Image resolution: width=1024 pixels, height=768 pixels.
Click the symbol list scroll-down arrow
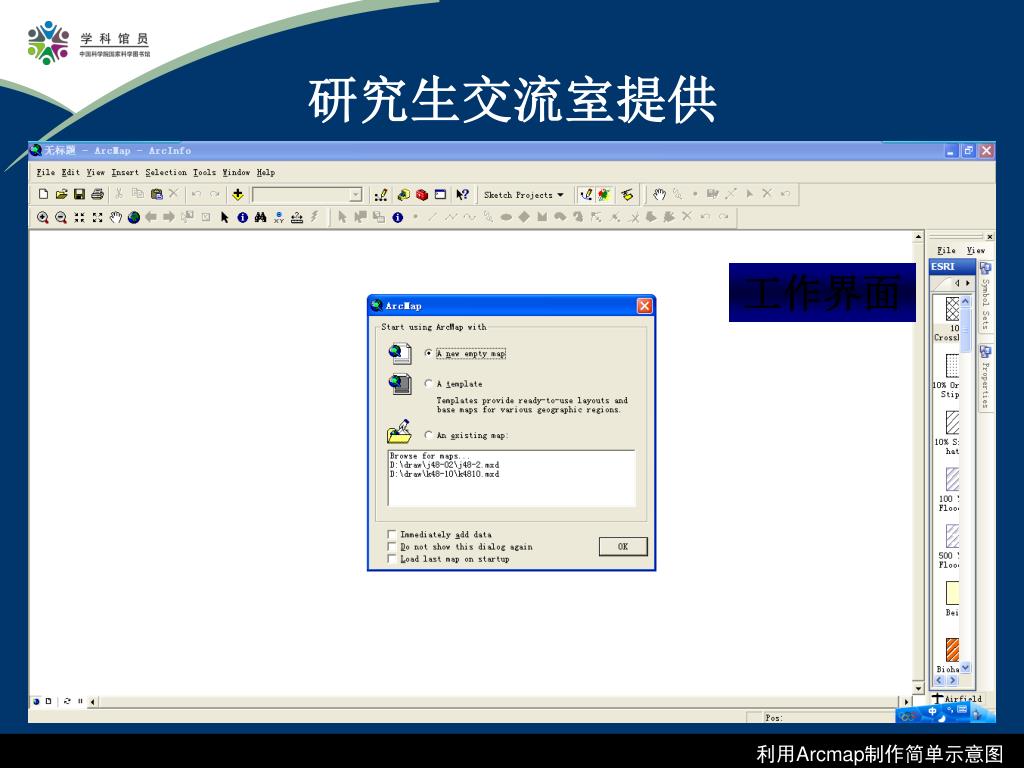pyautogui.click(x=966, y=667)
